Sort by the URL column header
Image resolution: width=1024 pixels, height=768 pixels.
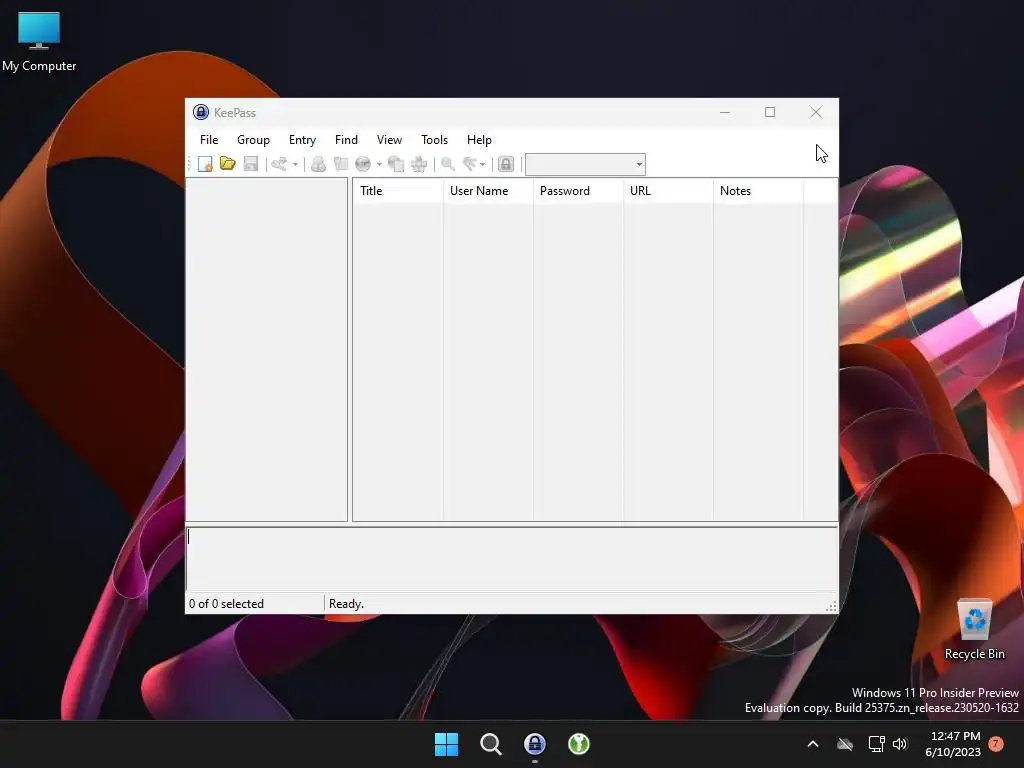click(668, 191)
